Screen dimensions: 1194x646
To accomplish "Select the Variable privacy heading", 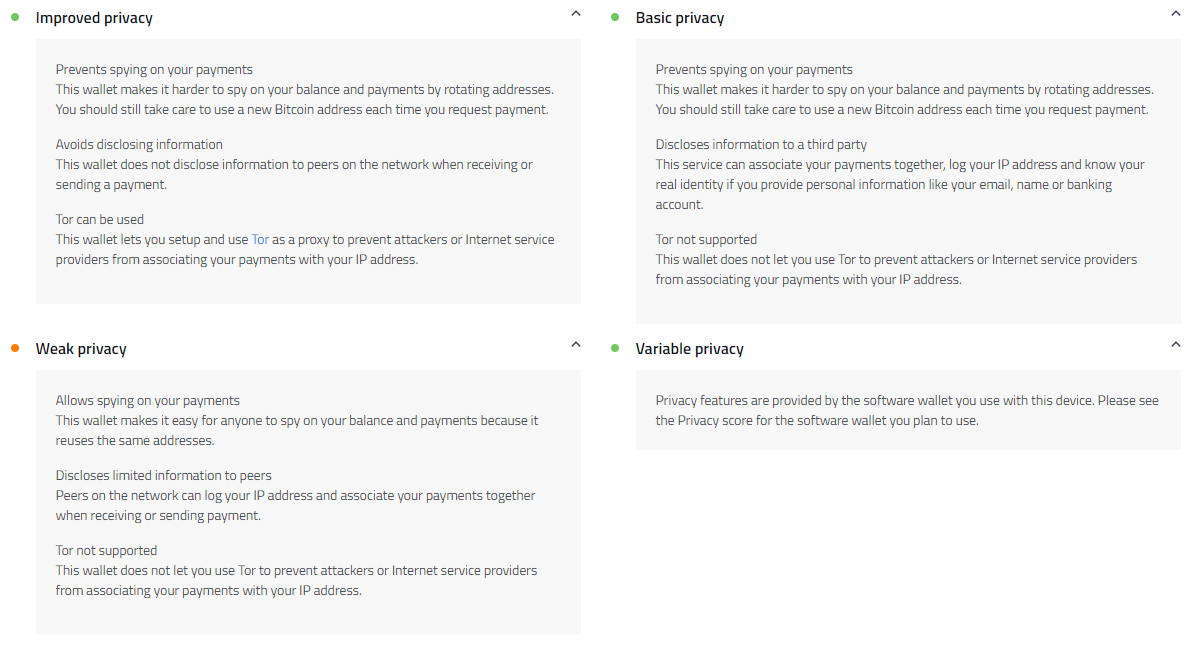I will pyautogui.click(x=689, y=349).
